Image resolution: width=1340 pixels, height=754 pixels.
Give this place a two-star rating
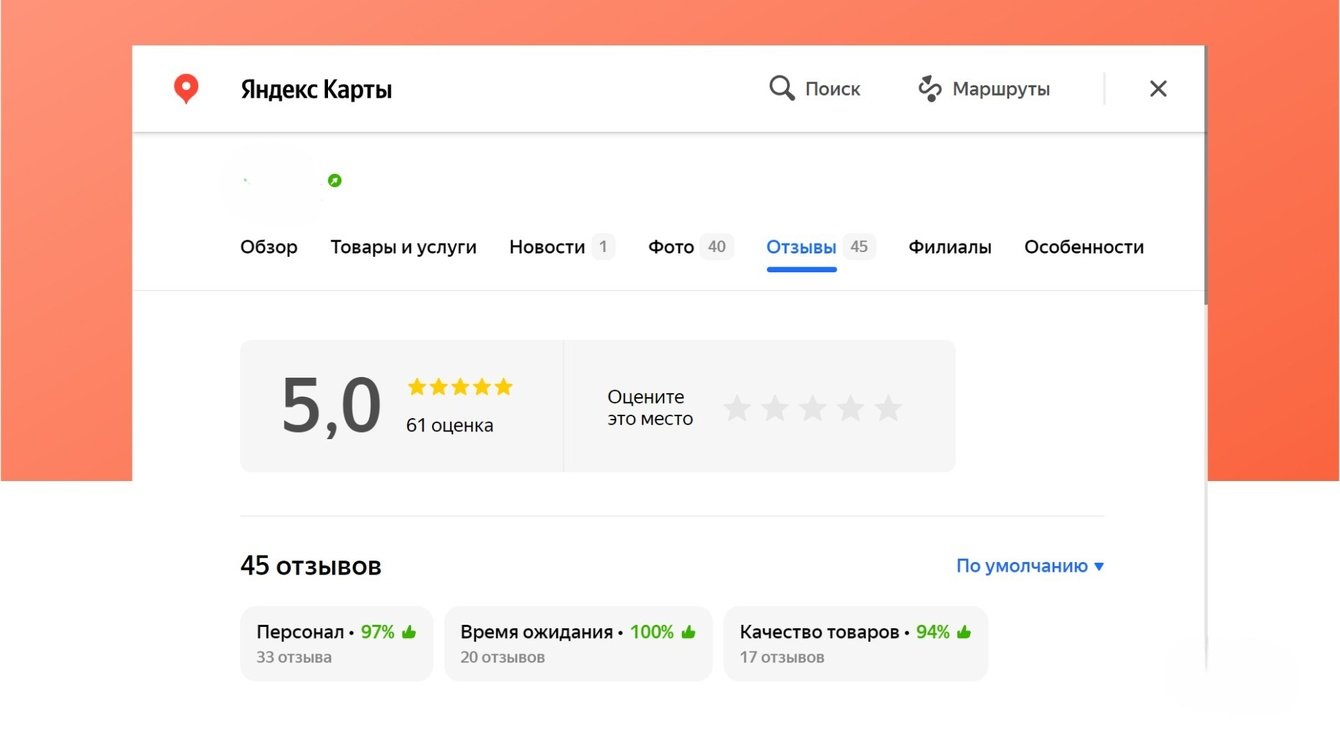[775, 408]
